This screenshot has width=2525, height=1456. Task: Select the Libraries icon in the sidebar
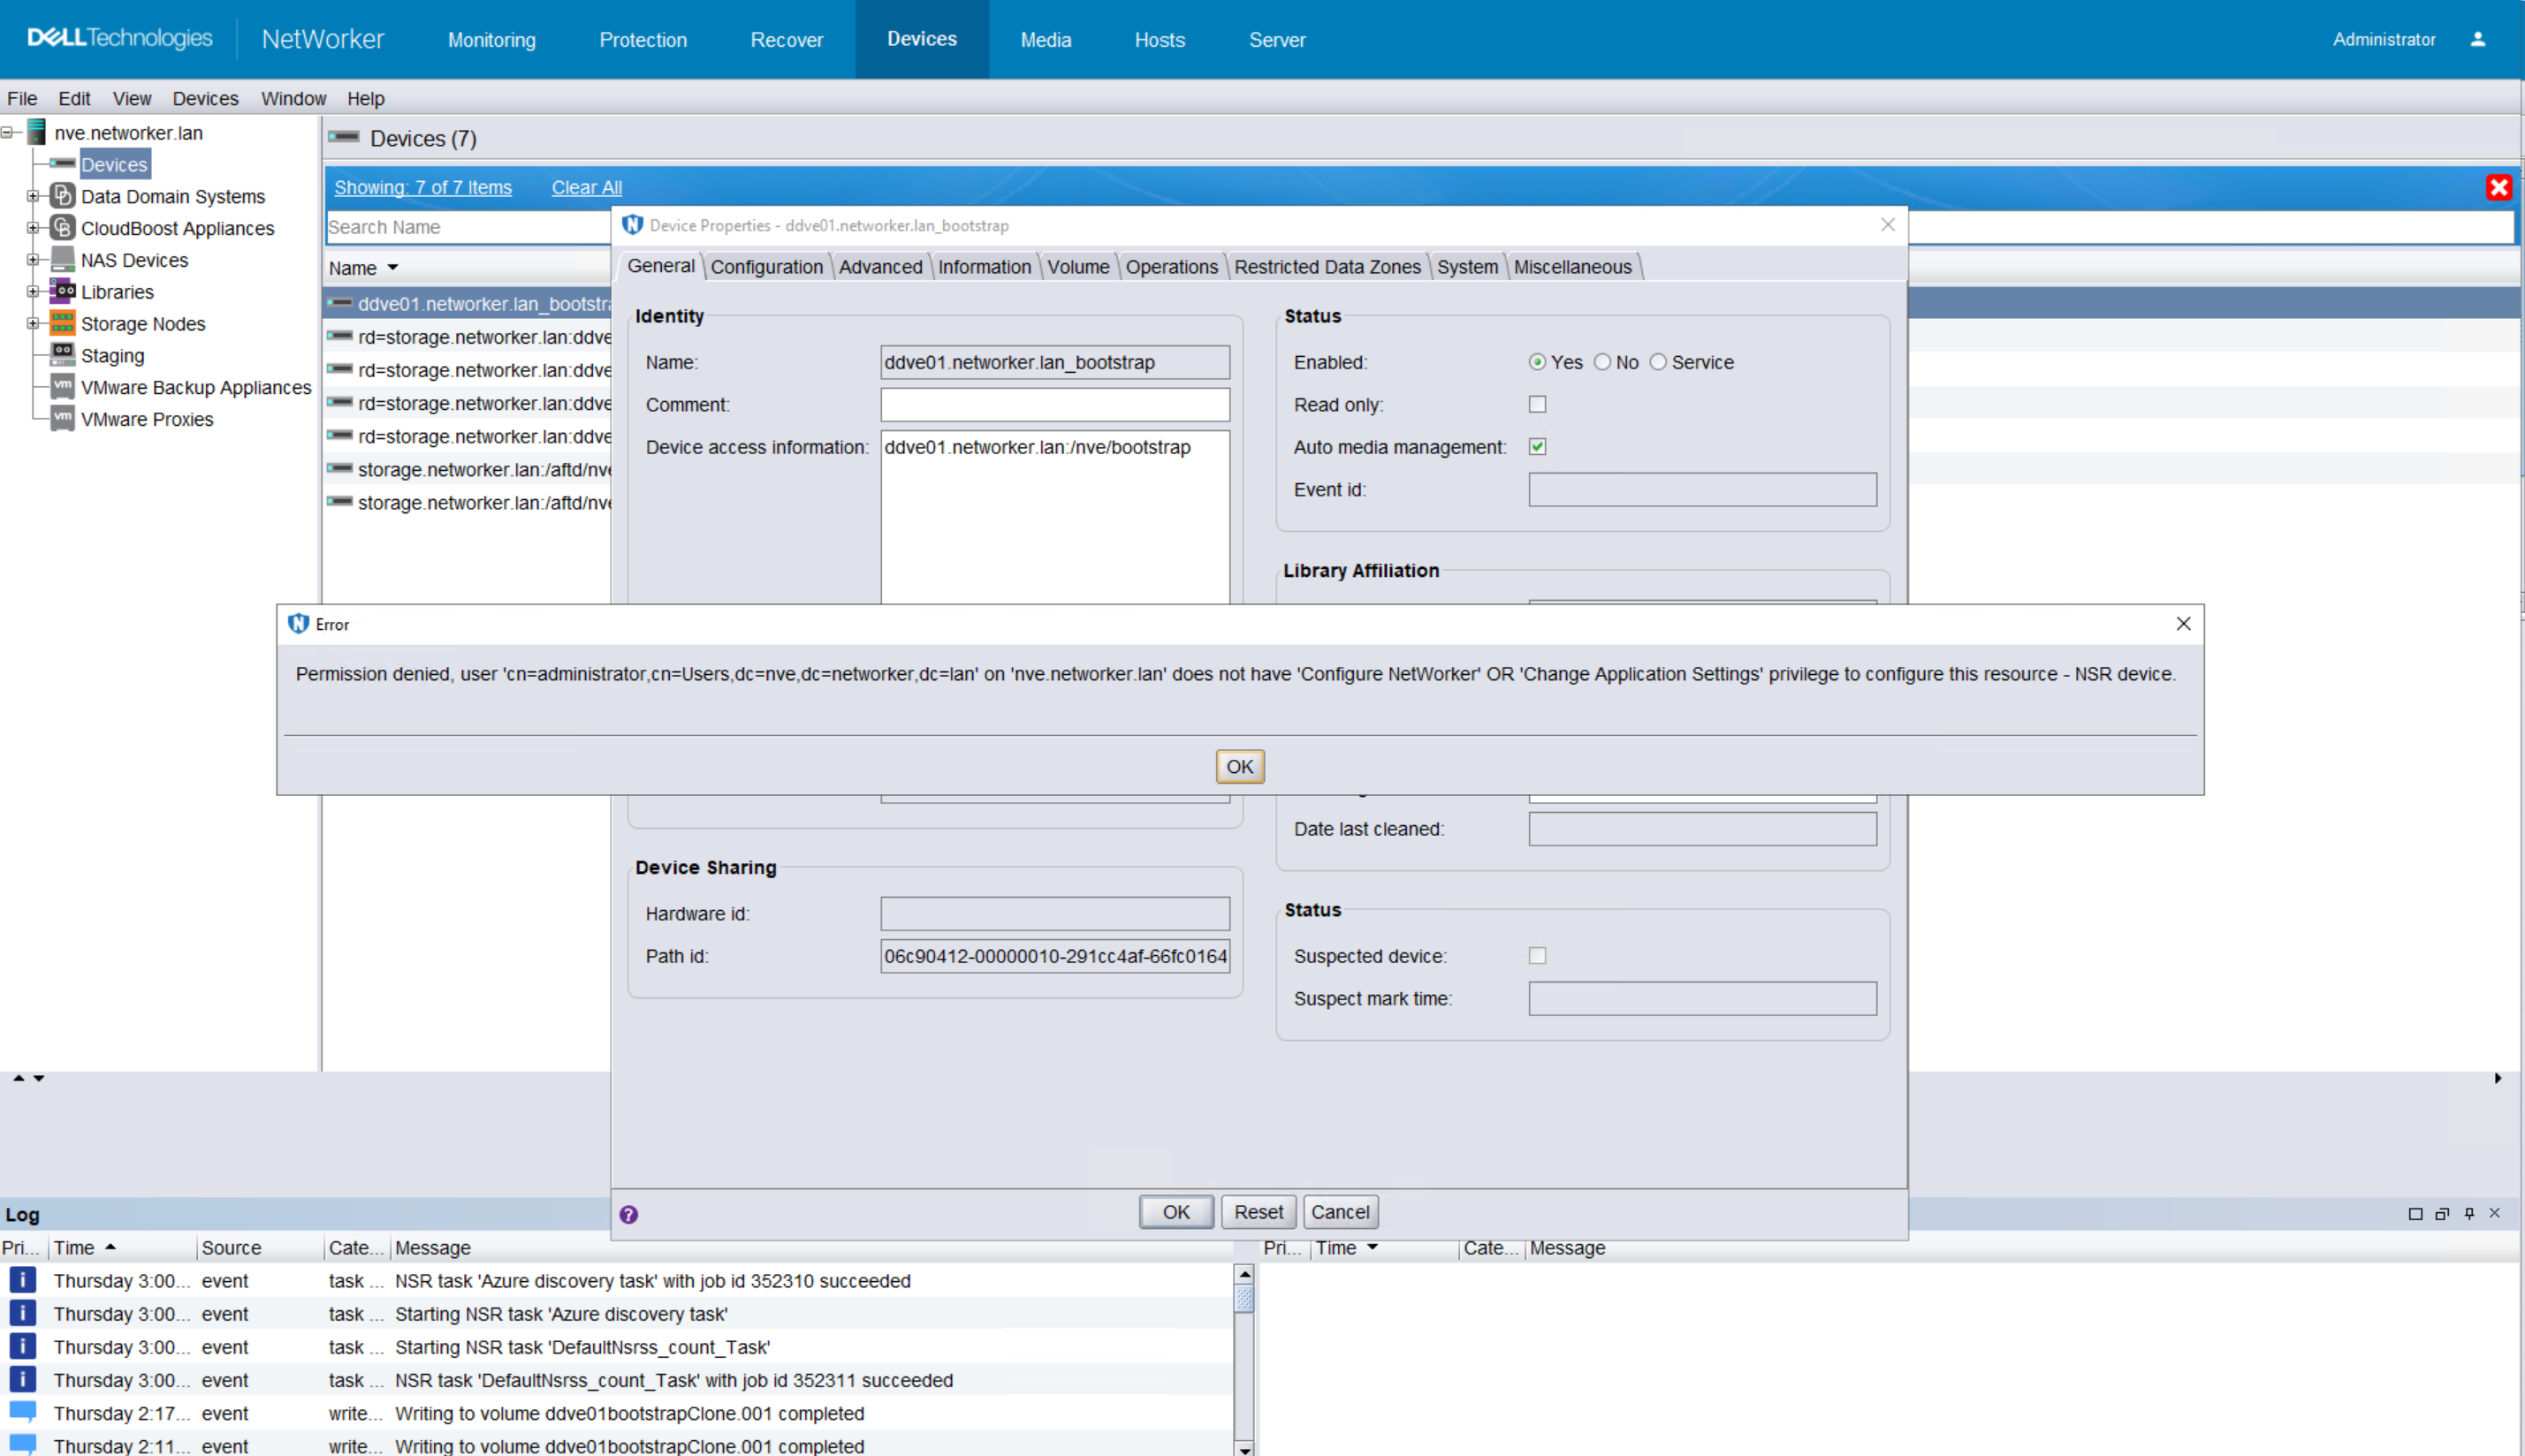click(x=63, y=291)
